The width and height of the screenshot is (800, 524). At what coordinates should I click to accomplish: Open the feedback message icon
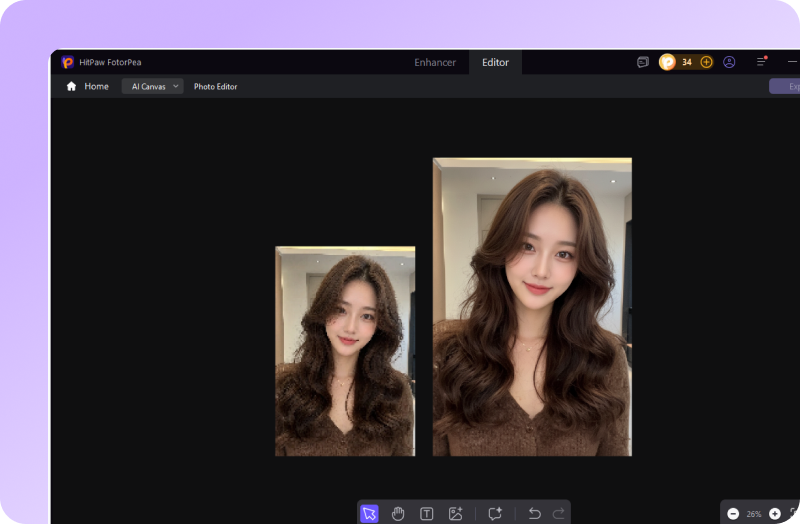coord(643,62)
